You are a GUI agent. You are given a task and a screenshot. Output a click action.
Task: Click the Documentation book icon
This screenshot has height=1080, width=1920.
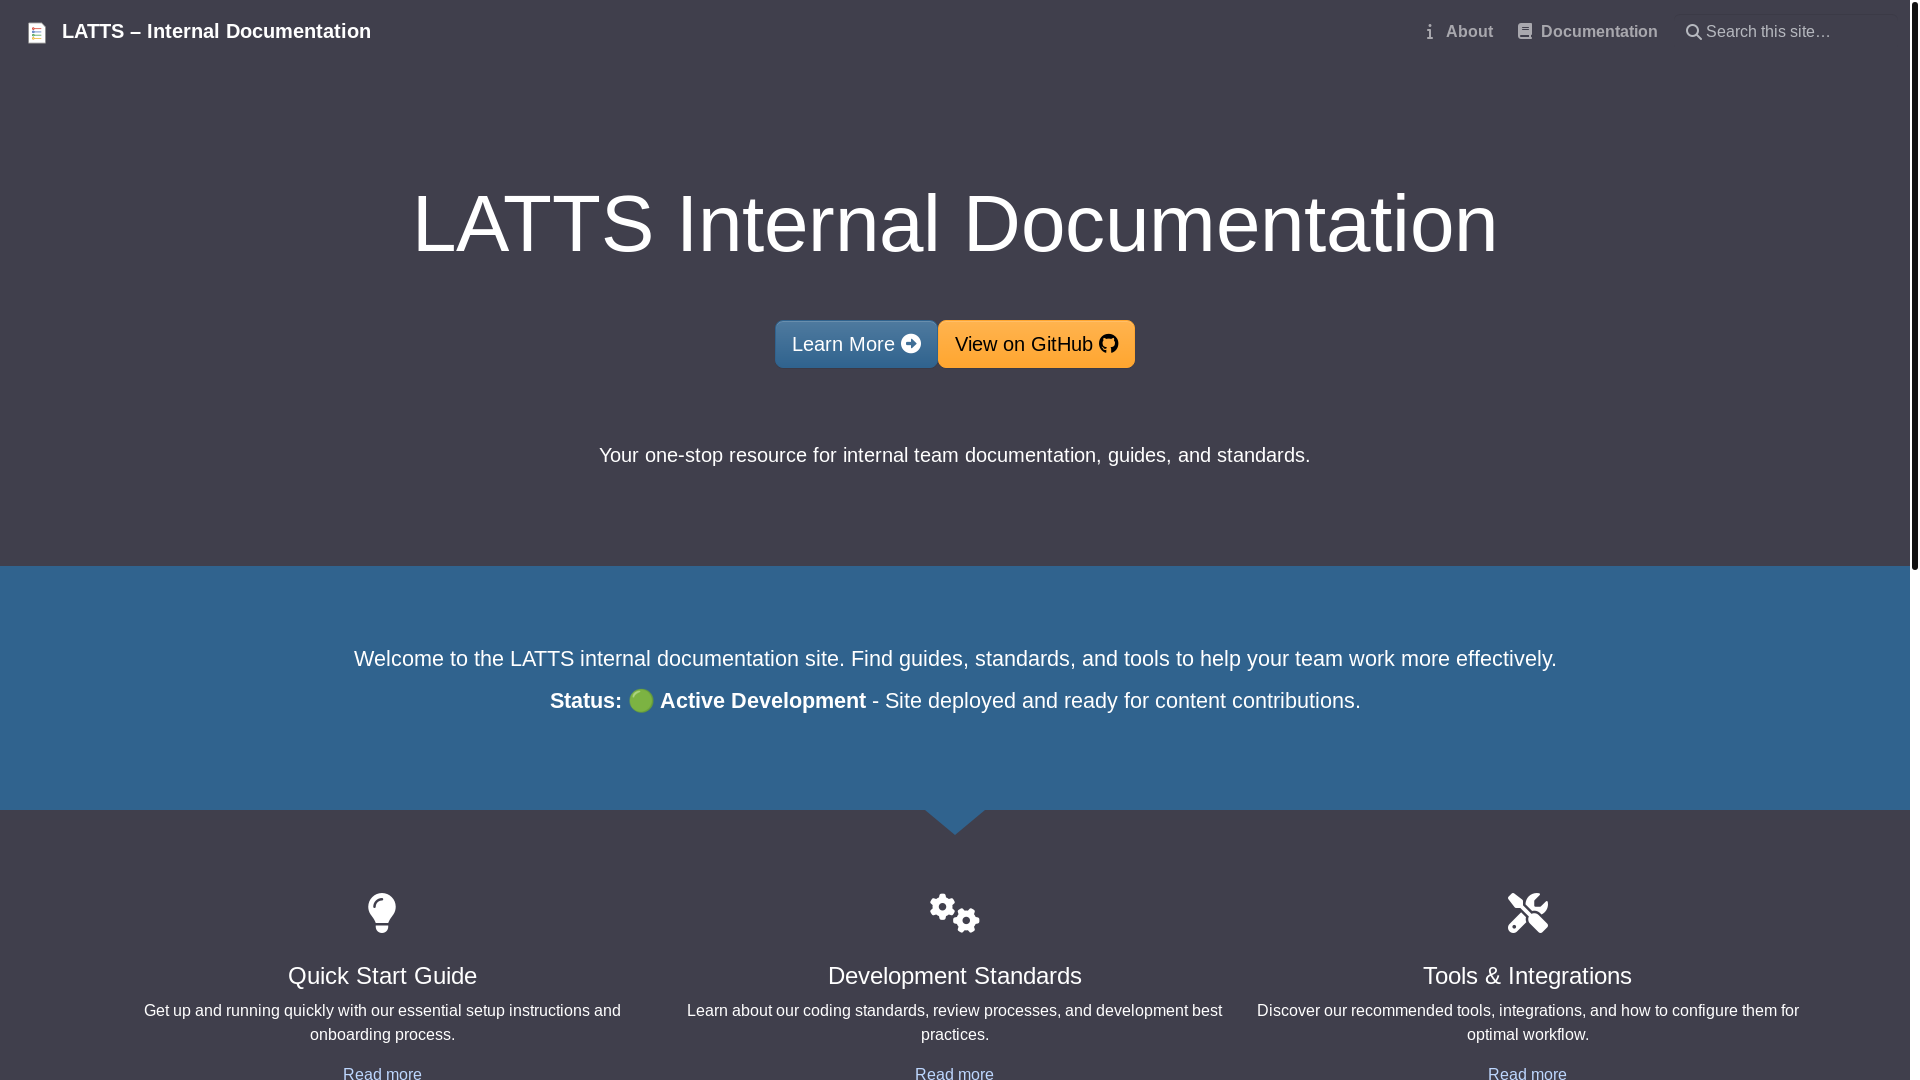coord(1525,32)
